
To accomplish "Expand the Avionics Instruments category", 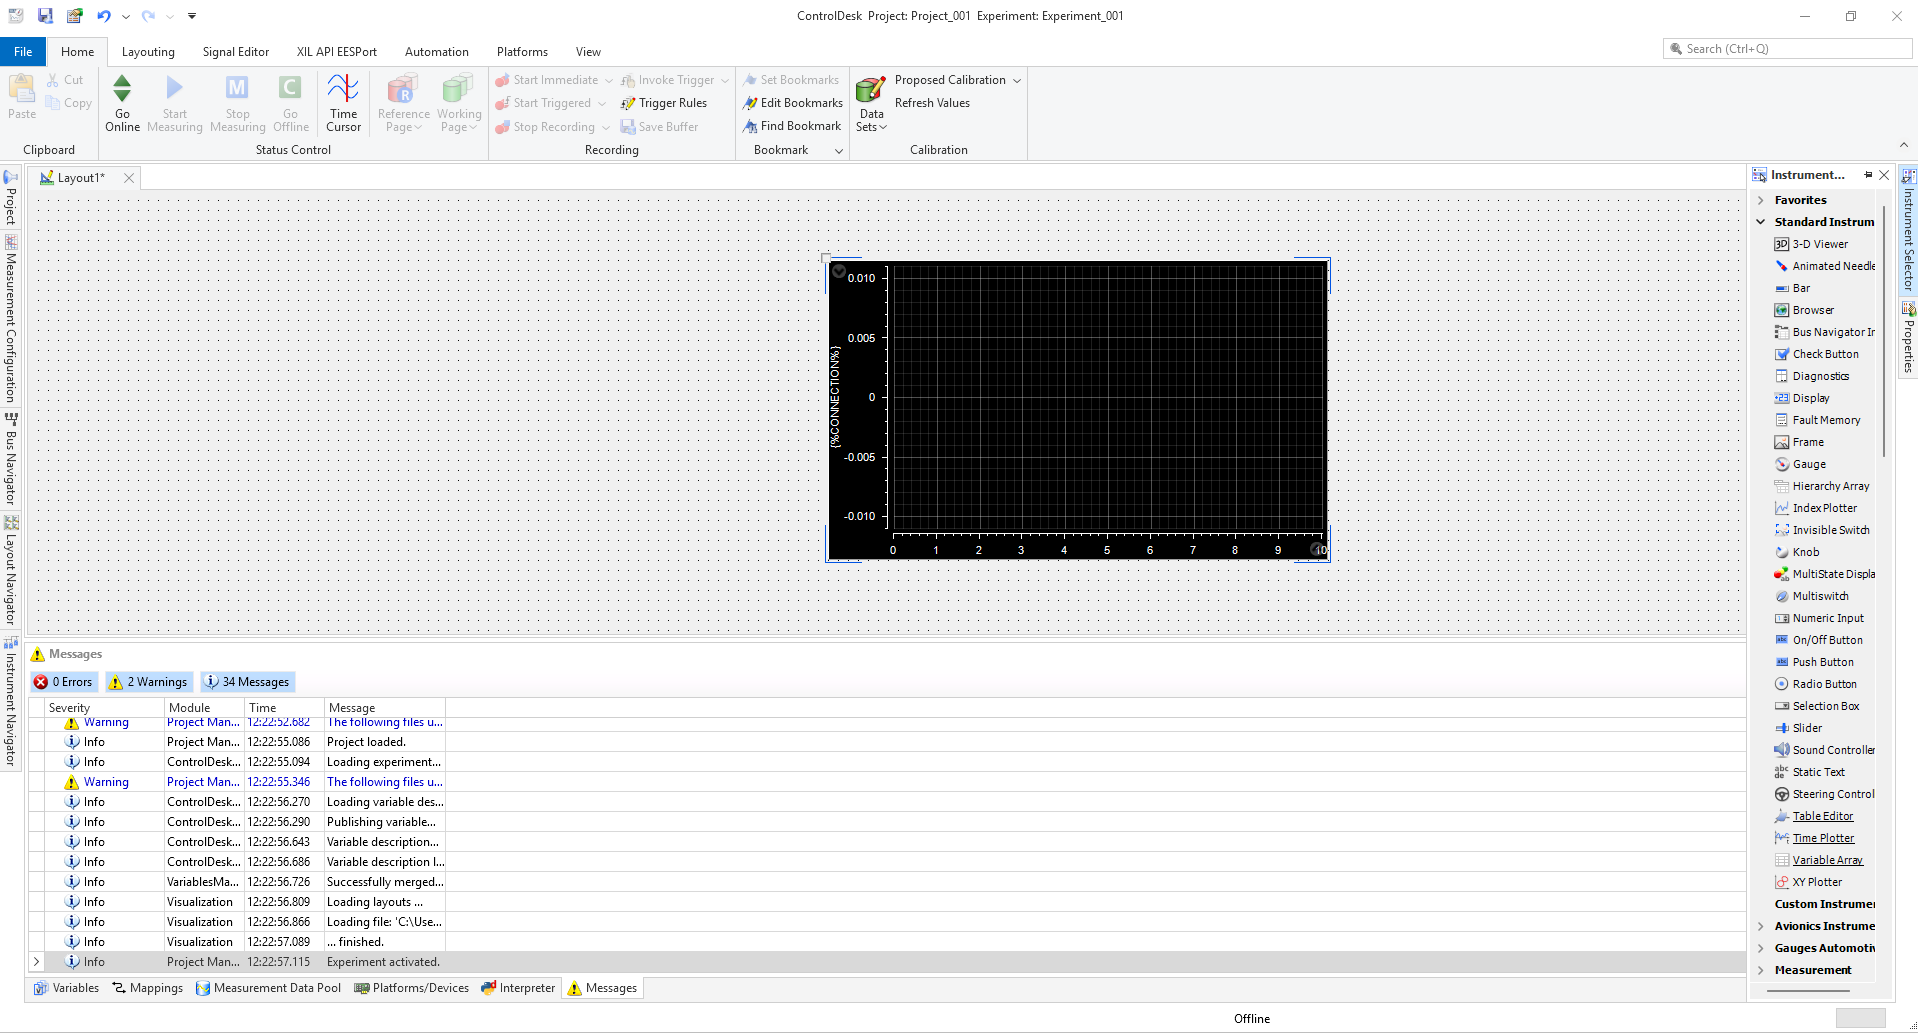I will [1761, 926].
